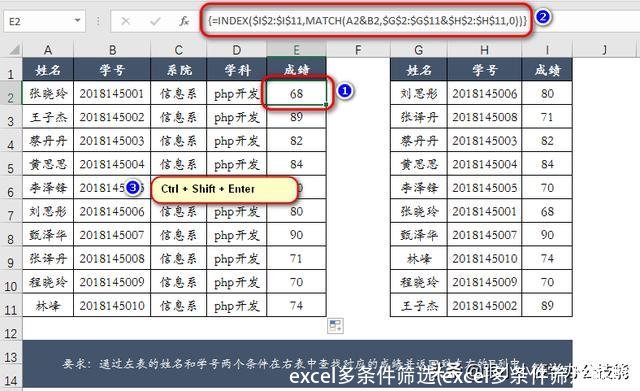Click cell E5 with value 84 in left table
Screen dimensions: 640x391
[x=296, y=164]
